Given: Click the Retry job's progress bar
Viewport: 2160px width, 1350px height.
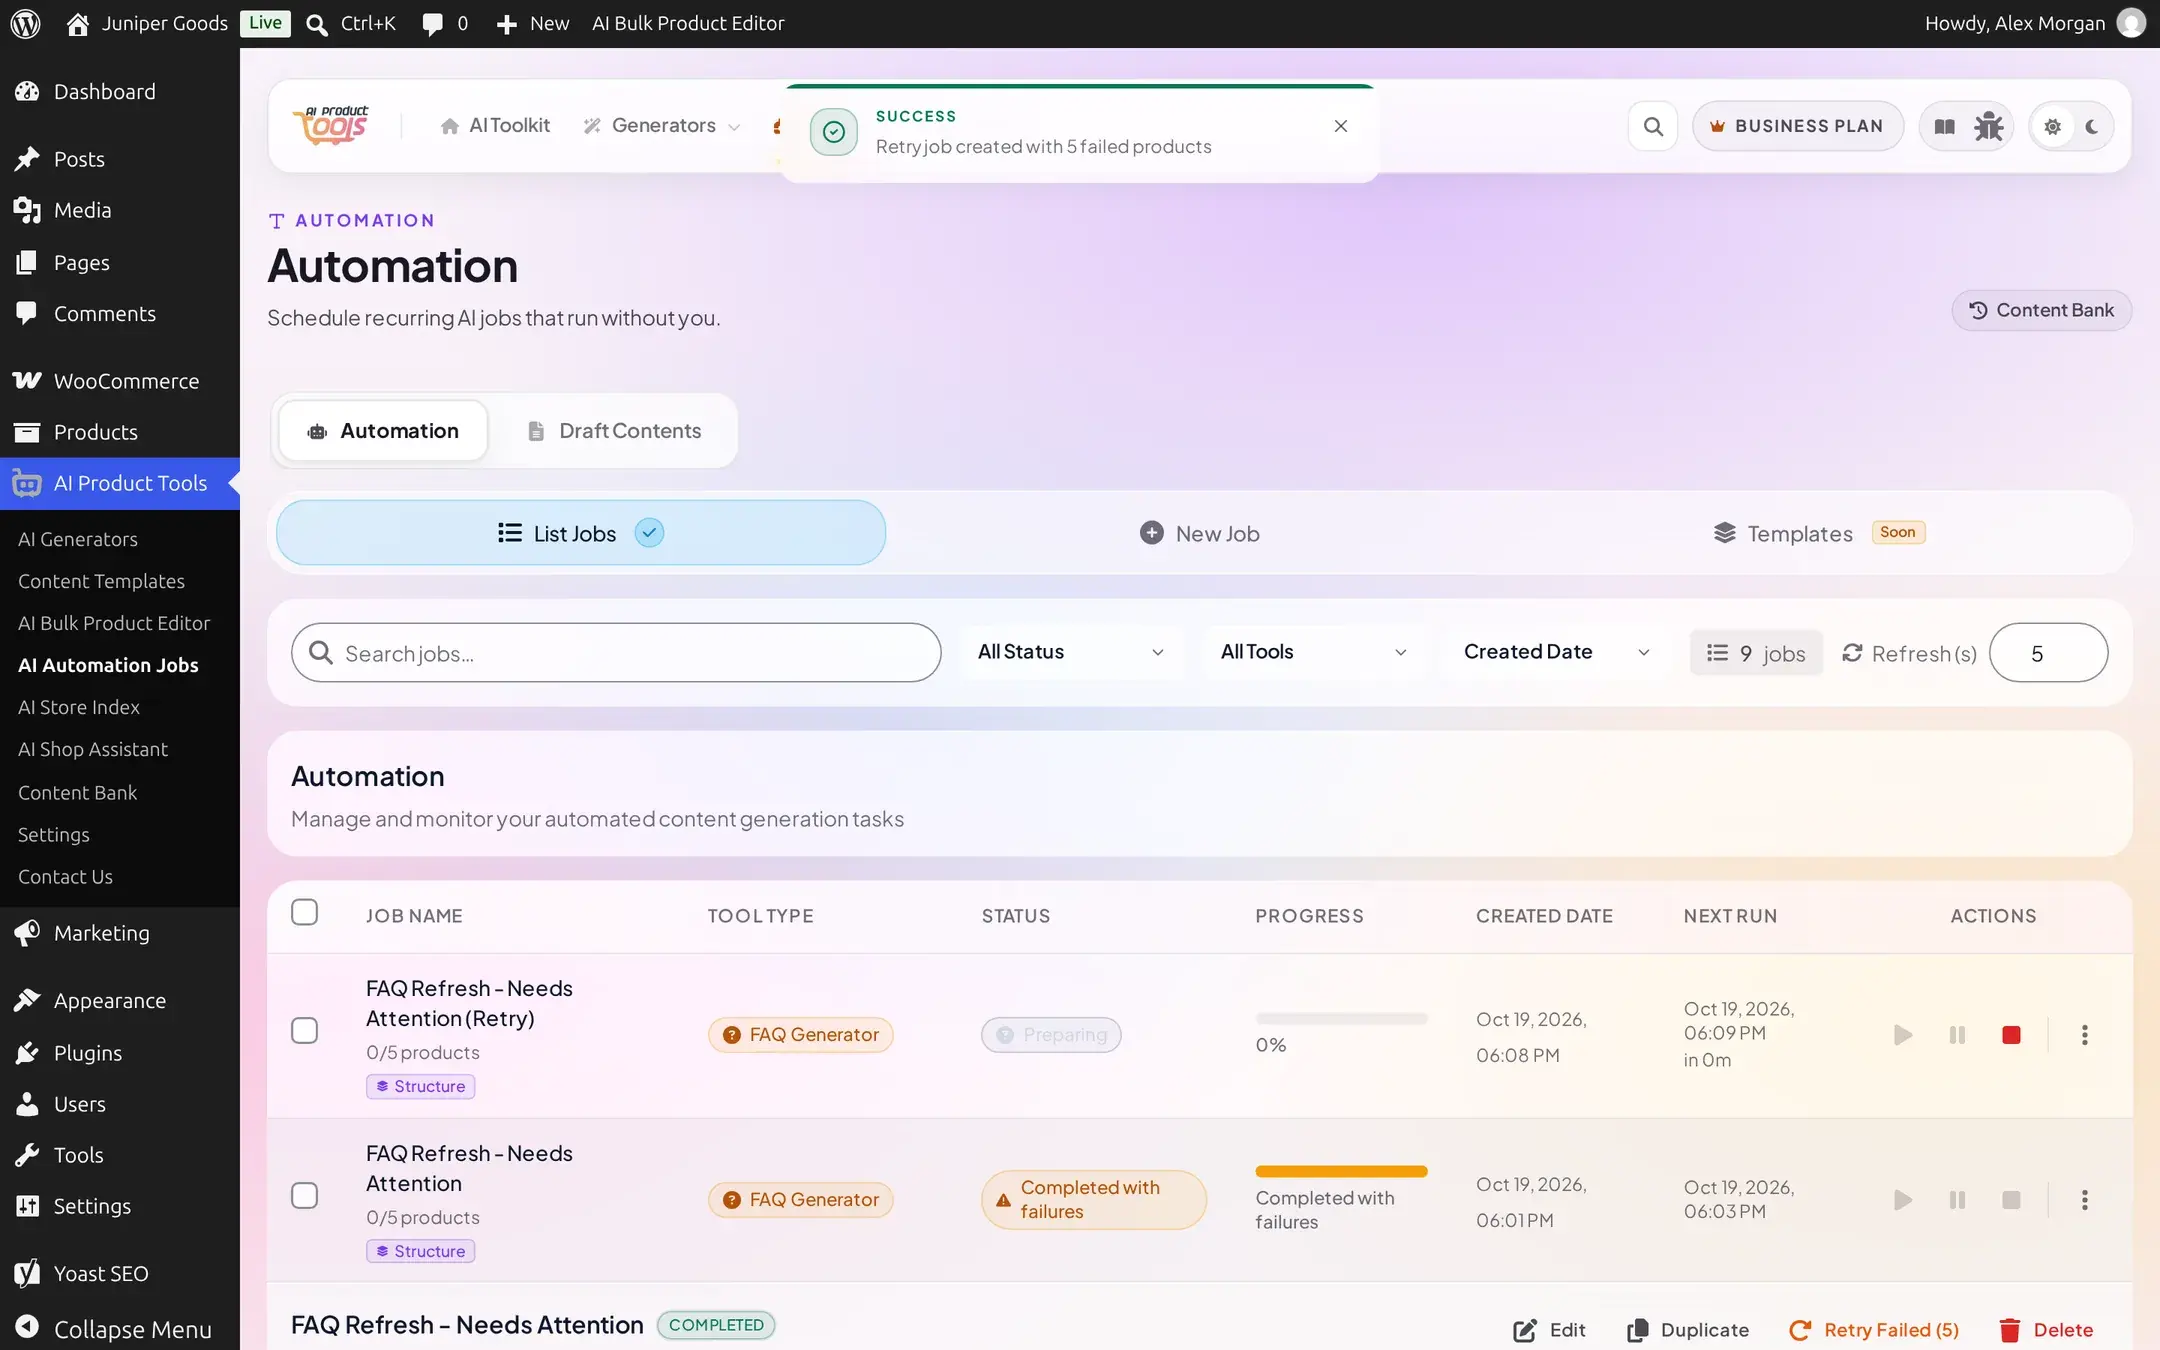Looking at the screenshot, I should (1341, 1019).
